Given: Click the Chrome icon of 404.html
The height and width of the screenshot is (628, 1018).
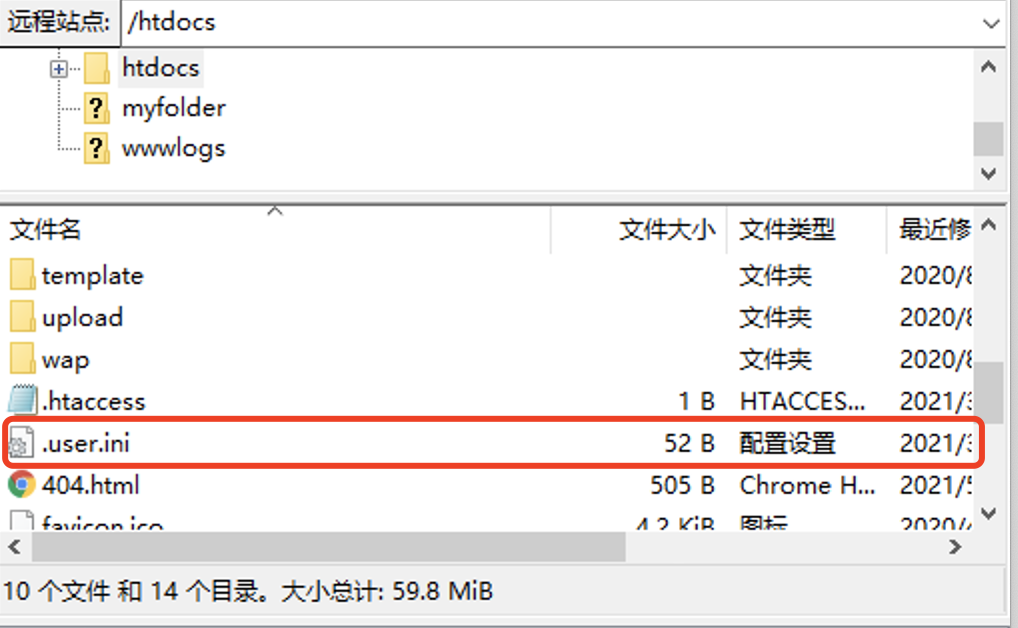Looking at the screenshot, I should [x=21, y=484].
